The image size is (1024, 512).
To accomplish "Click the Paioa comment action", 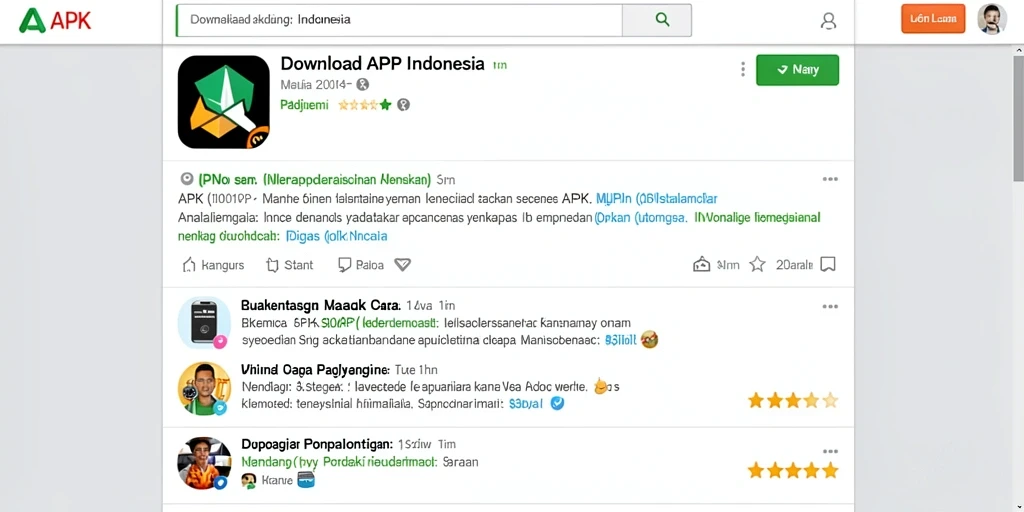I will [360, 264].
